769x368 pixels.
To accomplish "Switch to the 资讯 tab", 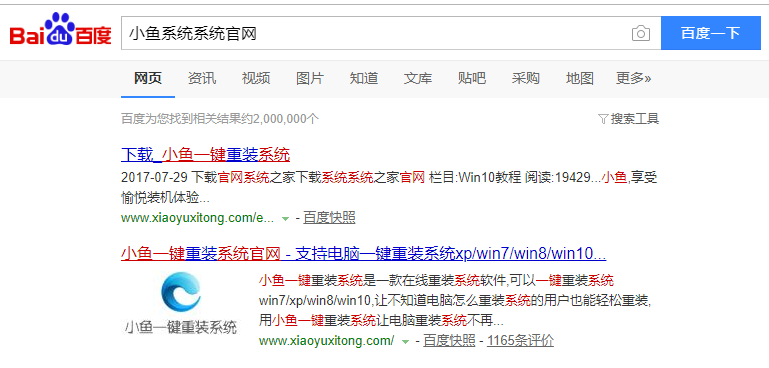I will (x=202, y=78).
